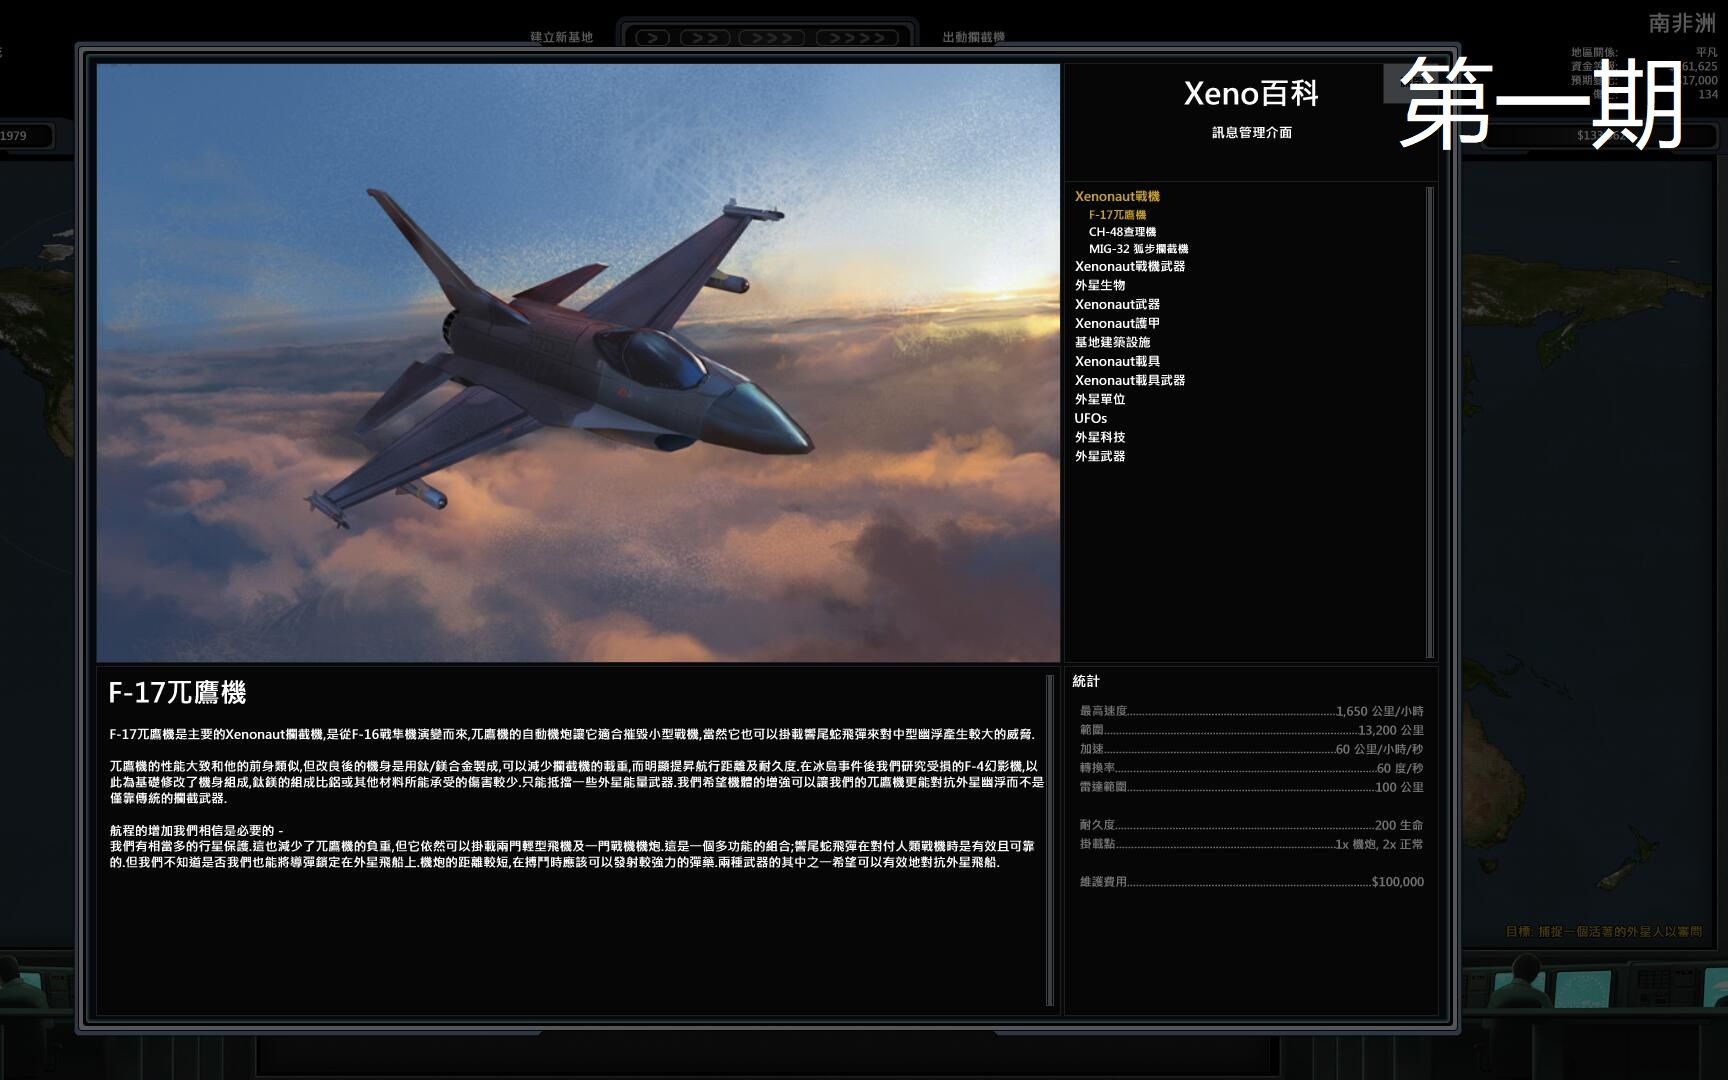
Task: Click the 加速 60 公里/小時/秒 row
Action: click(1251, 749)
